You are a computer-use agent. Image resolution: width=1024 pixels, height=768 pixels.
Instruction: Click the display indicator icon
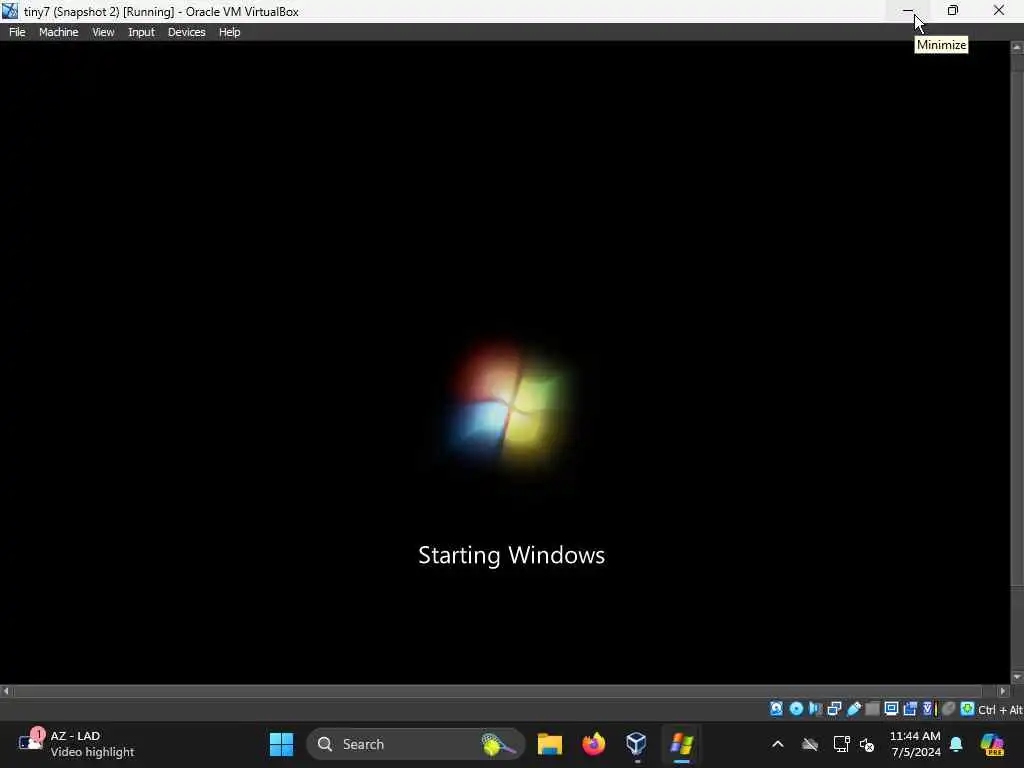[891, 709]
